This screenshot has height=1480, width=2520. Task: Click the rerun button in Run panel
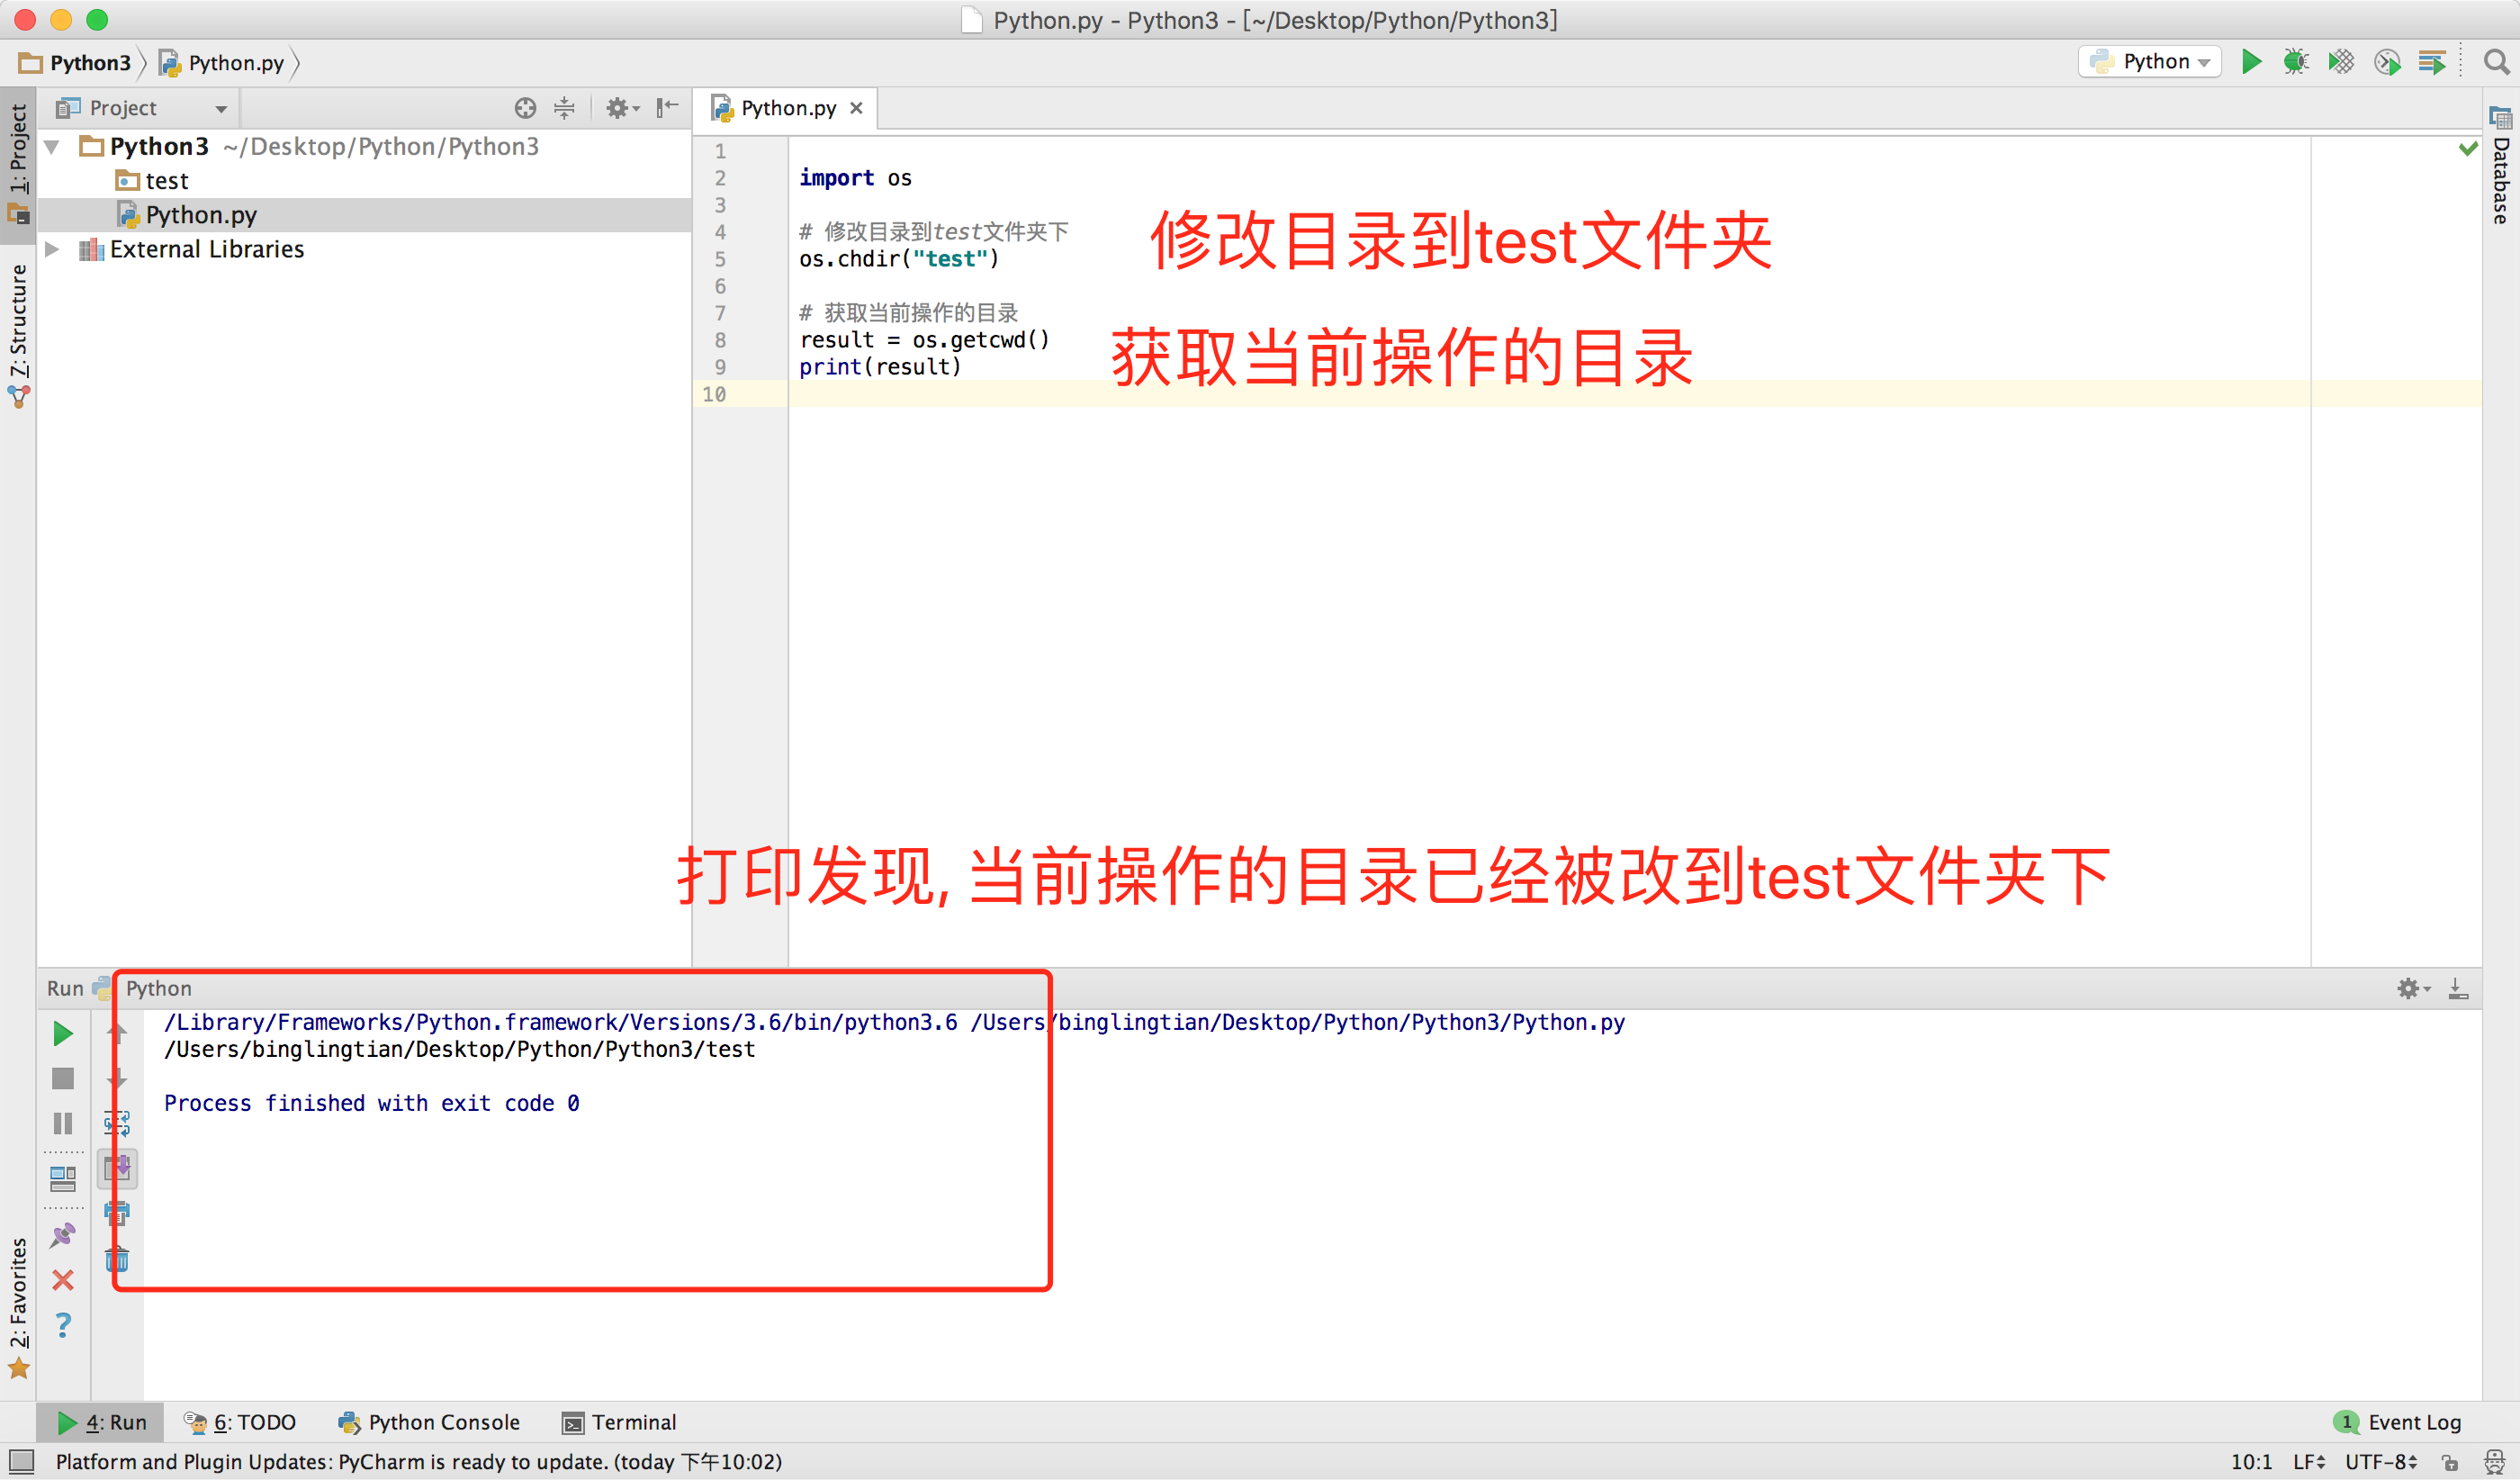(x=62, y=1034)
